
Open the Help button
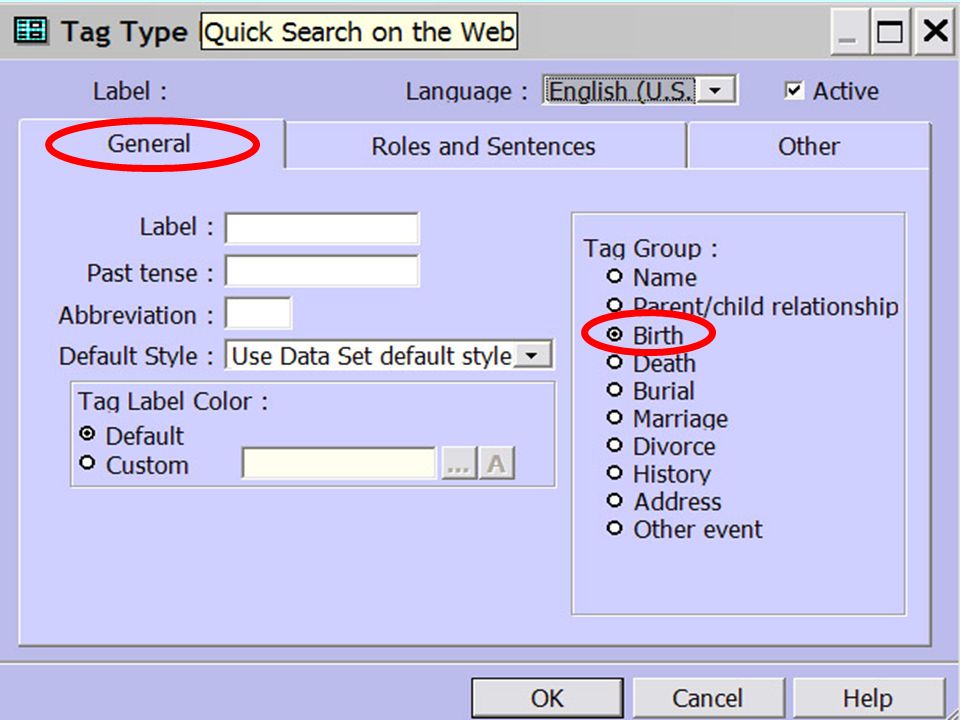868,698
